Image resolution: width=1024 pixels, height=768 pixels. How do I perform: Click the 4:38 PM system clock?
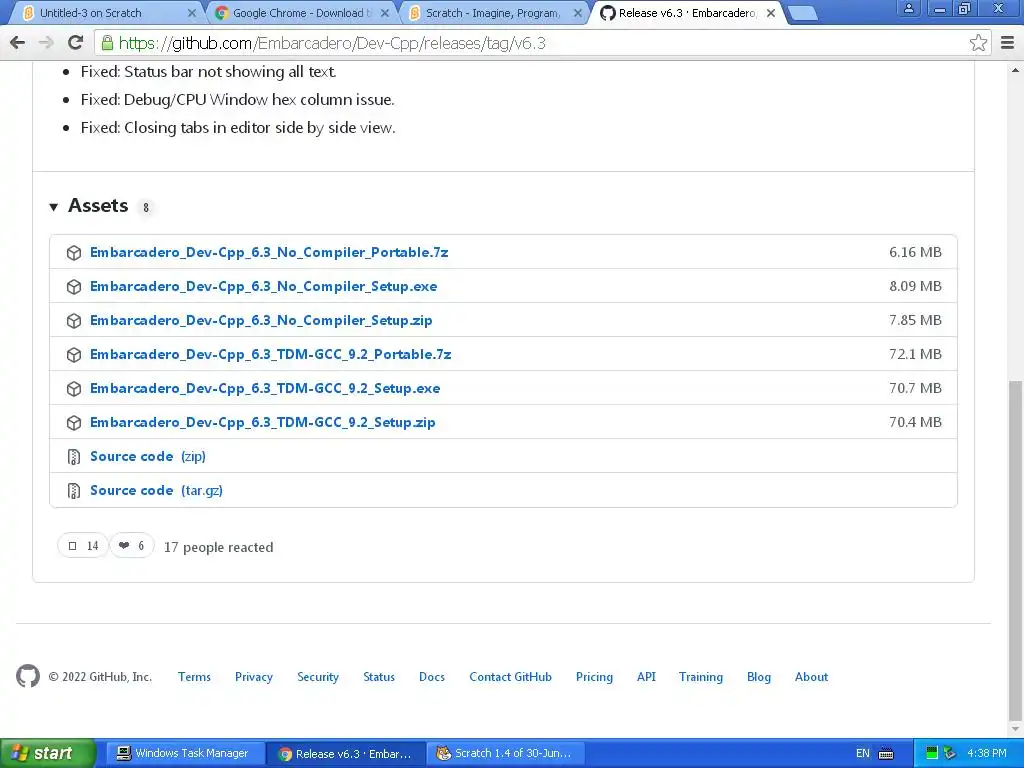tap(987, 753)
